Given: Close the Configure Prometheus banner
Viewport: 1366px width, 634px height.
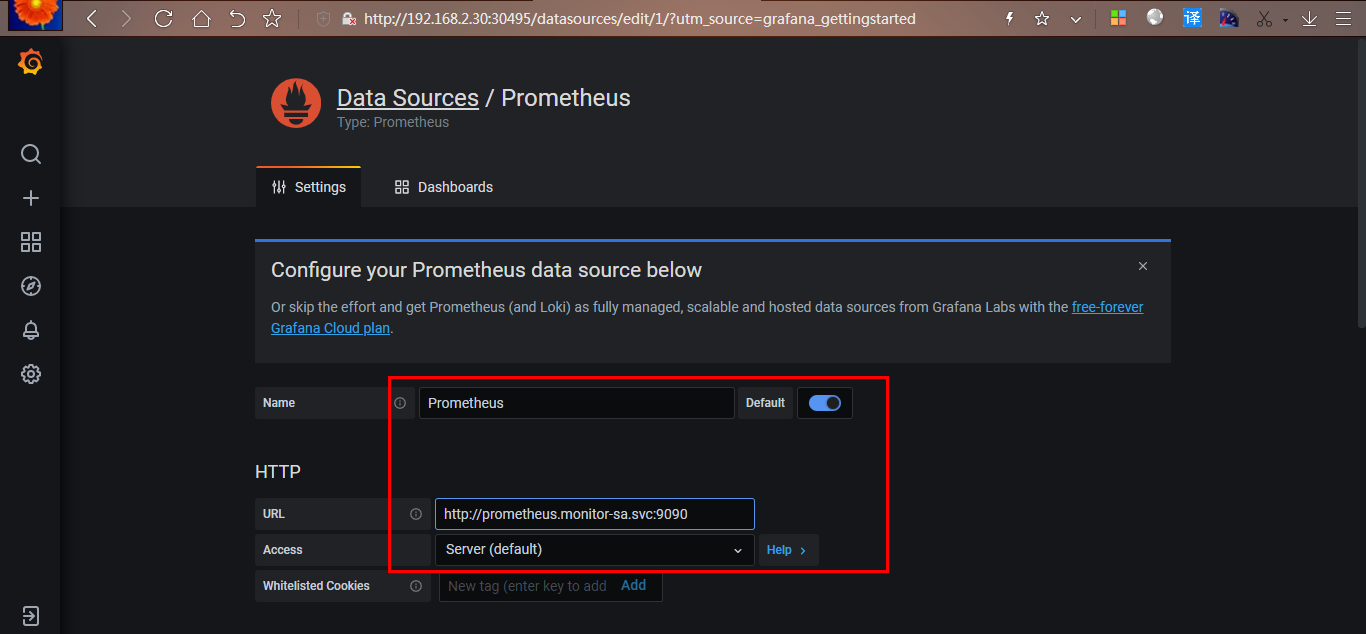Looking at the screenshot, I should (x=1143, y=266).
